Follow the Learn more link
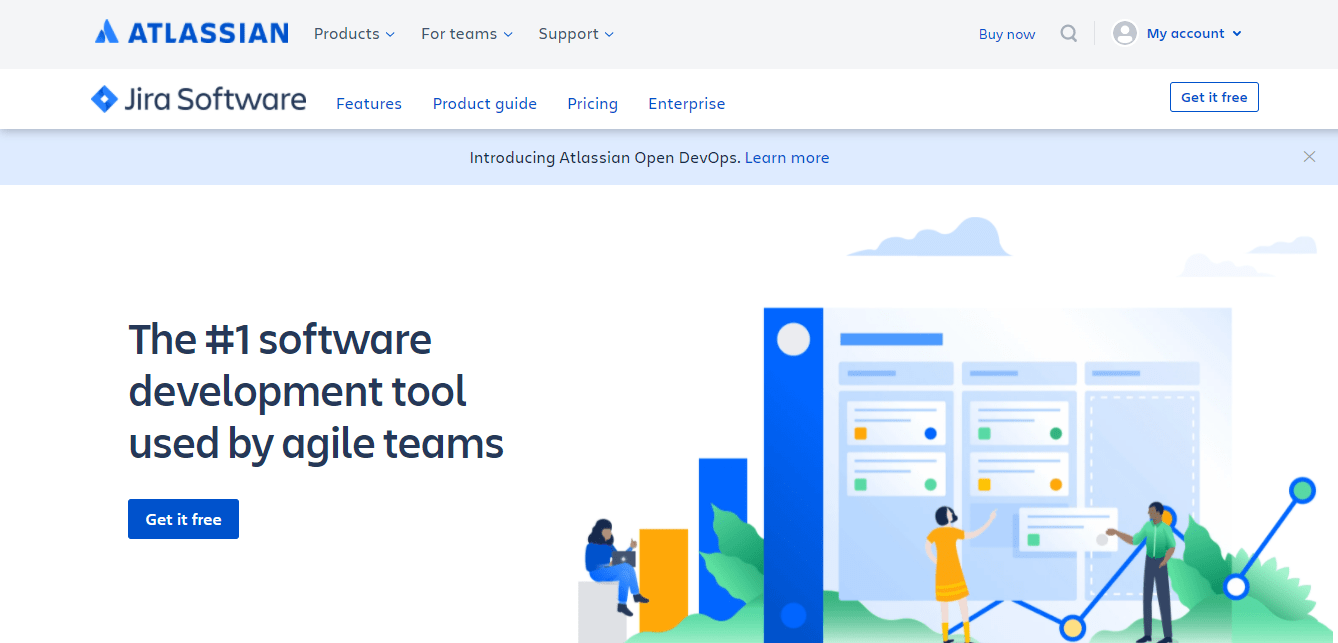 click(x=787, y=157)
